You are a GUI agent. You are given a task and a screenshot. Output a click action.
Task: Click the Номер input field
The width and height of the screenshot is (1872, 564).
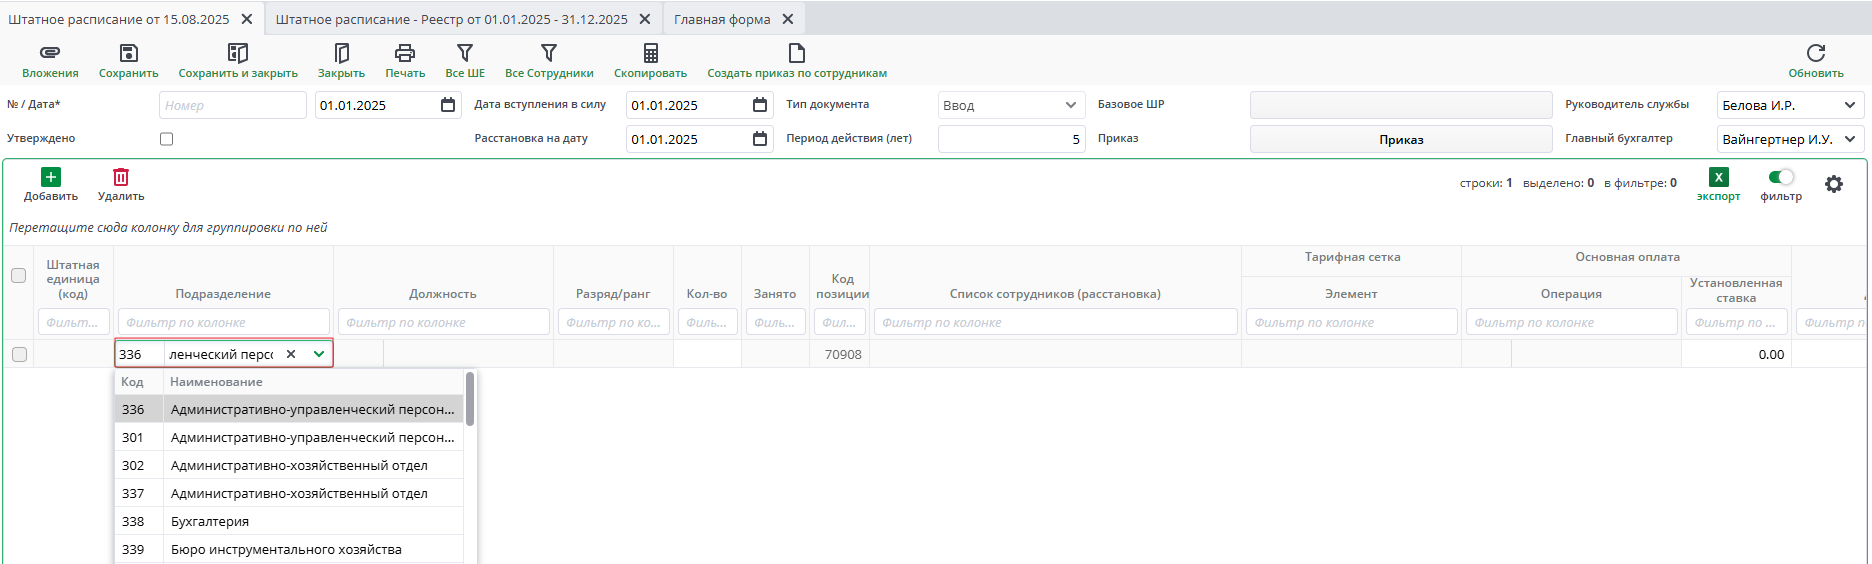[233, 105]
